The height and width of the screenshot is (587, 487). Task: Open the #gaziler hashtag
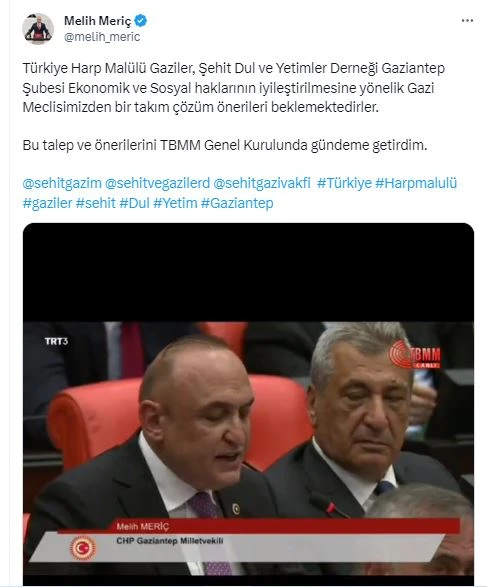pyautogui.click(x=47, y=203)
